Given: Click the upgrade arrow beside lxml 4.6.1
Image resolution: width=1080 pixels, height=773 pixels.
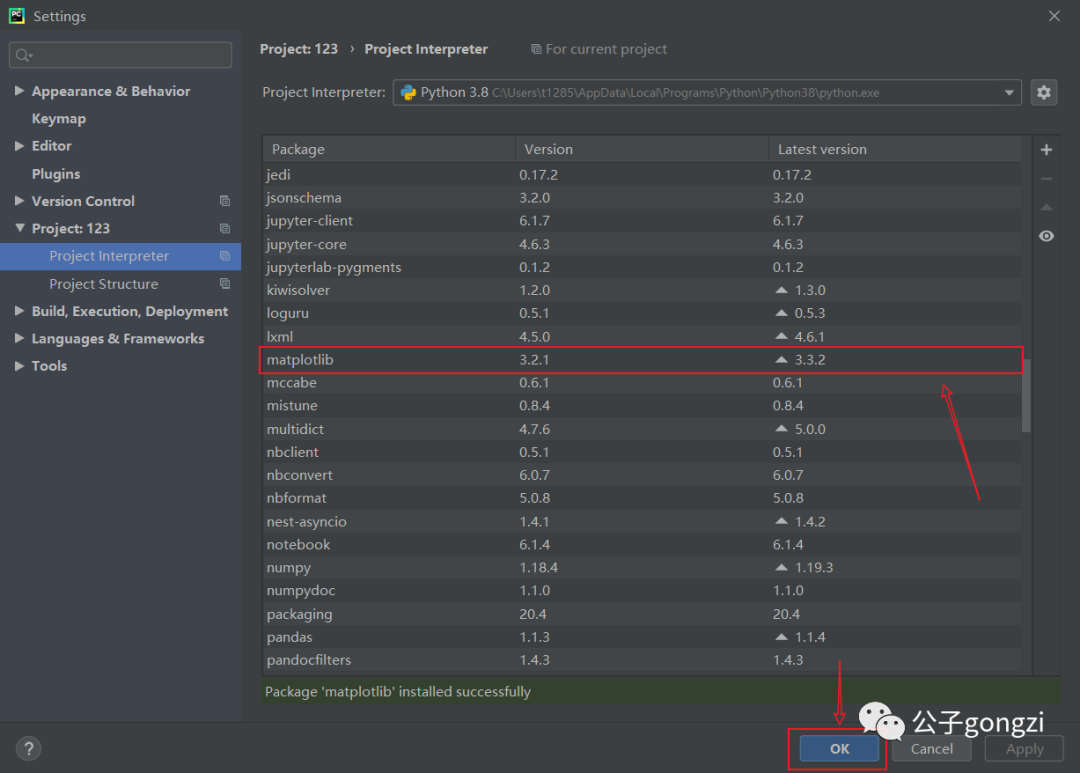Looking at the screenshot, I should 781,336.
